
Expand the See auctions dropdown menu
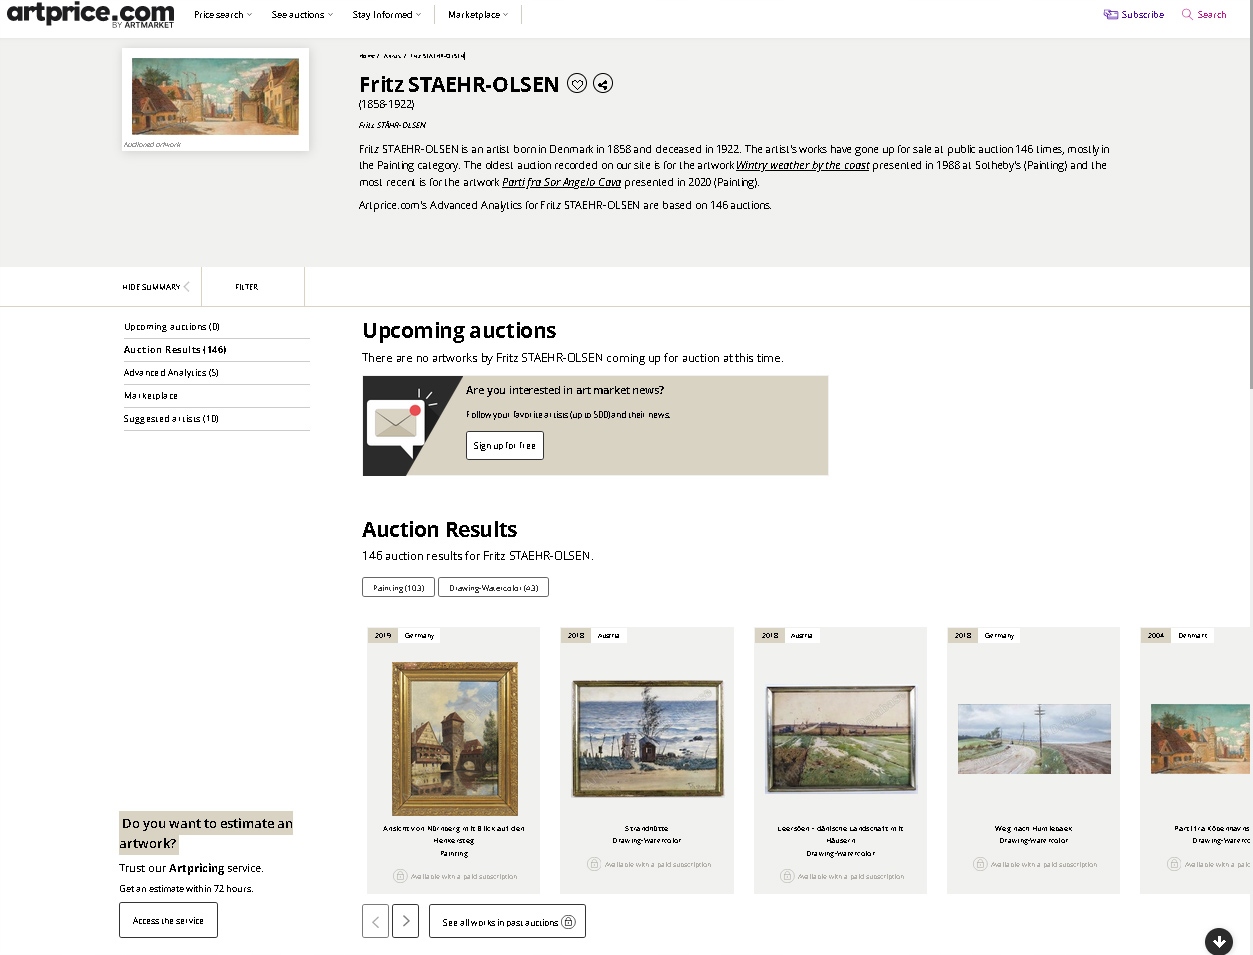click(301, 15)
